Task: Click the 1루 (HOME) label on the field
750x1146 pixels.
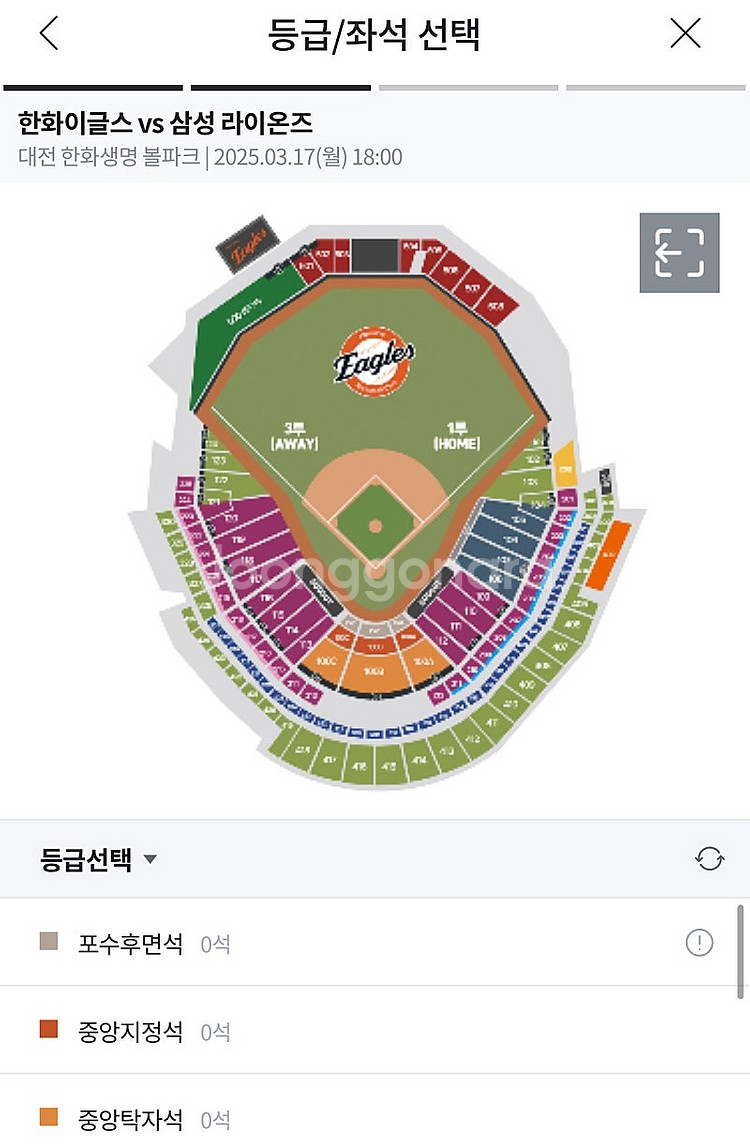Action: 456,437
